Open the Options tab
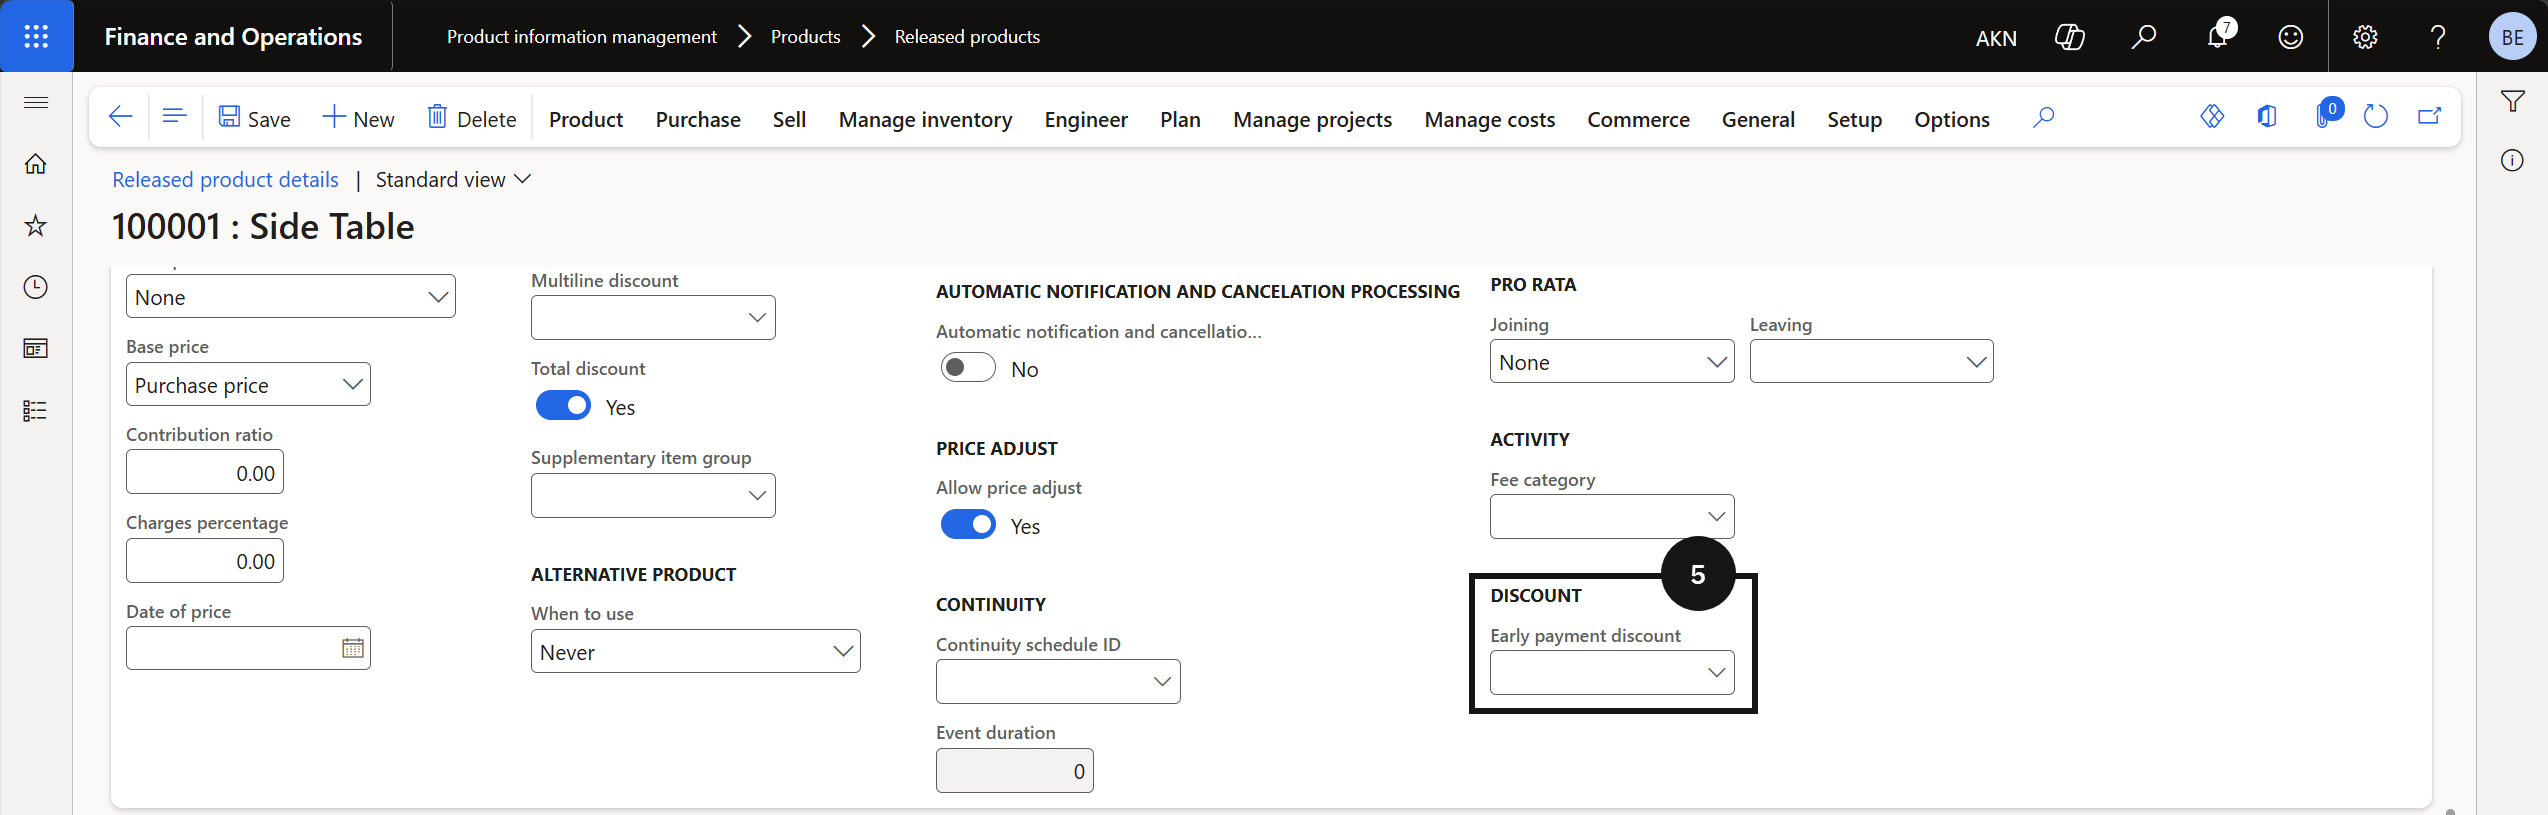This screenshot has width=2548, height=815. point(1951,119)
